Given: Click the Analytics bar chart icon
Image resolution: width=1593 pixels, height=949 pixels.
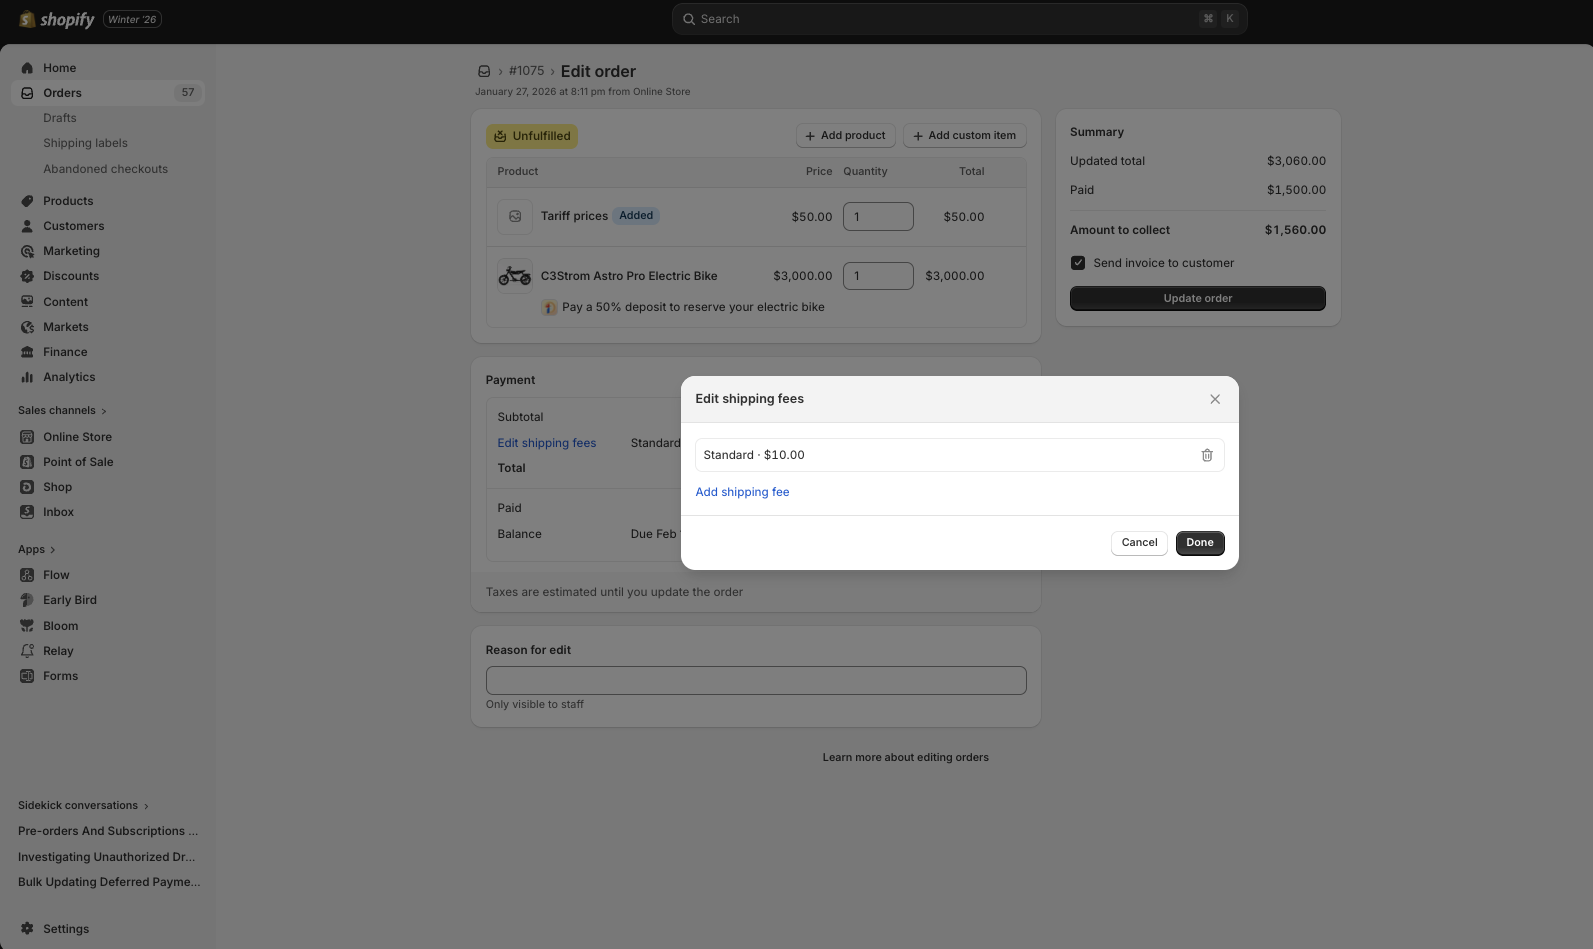Looking at the screenshot, I should [27, 377].
